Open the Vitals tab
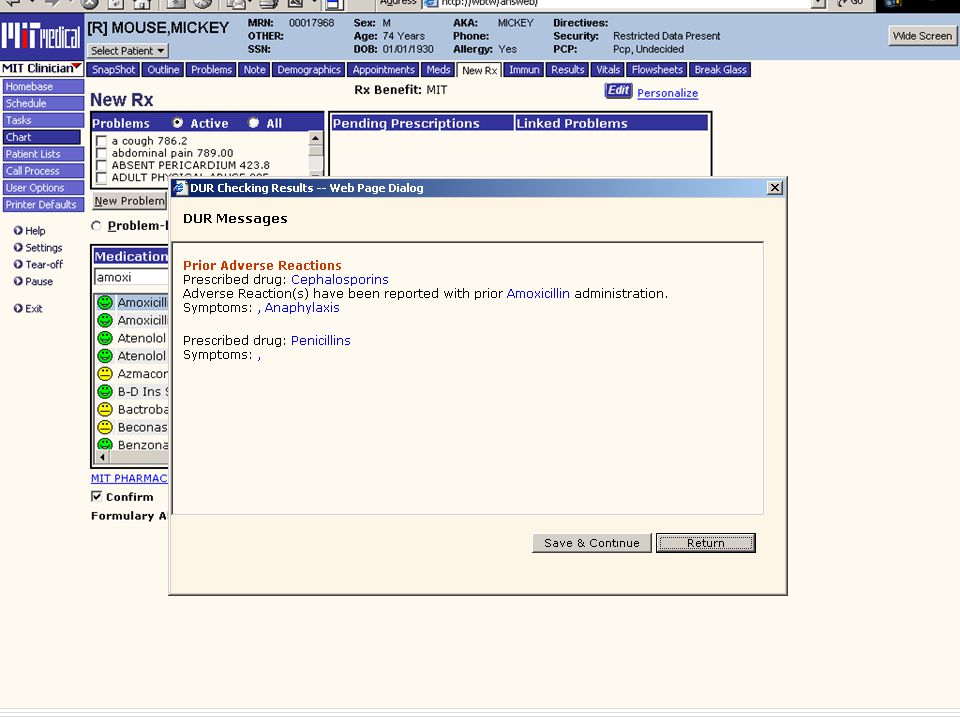 click(x=608, y=70)
